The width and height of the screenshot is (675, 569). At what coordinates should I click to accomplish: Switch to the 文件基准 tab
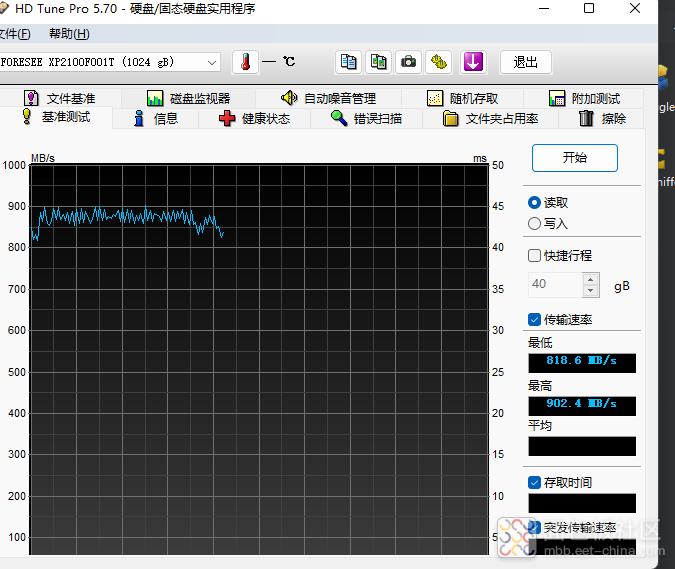click(x=60, y=99)
